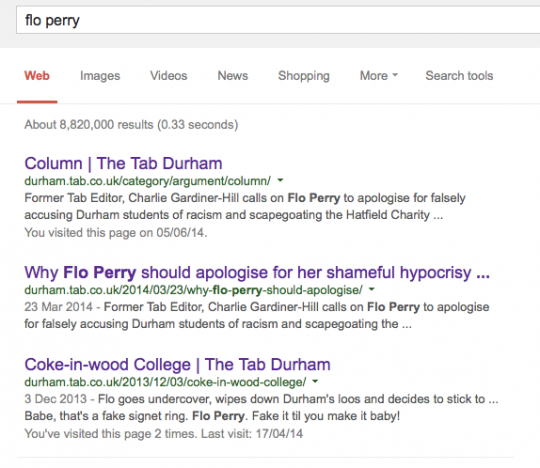
Task: Open the News results tab
Action: coord(232,76)
